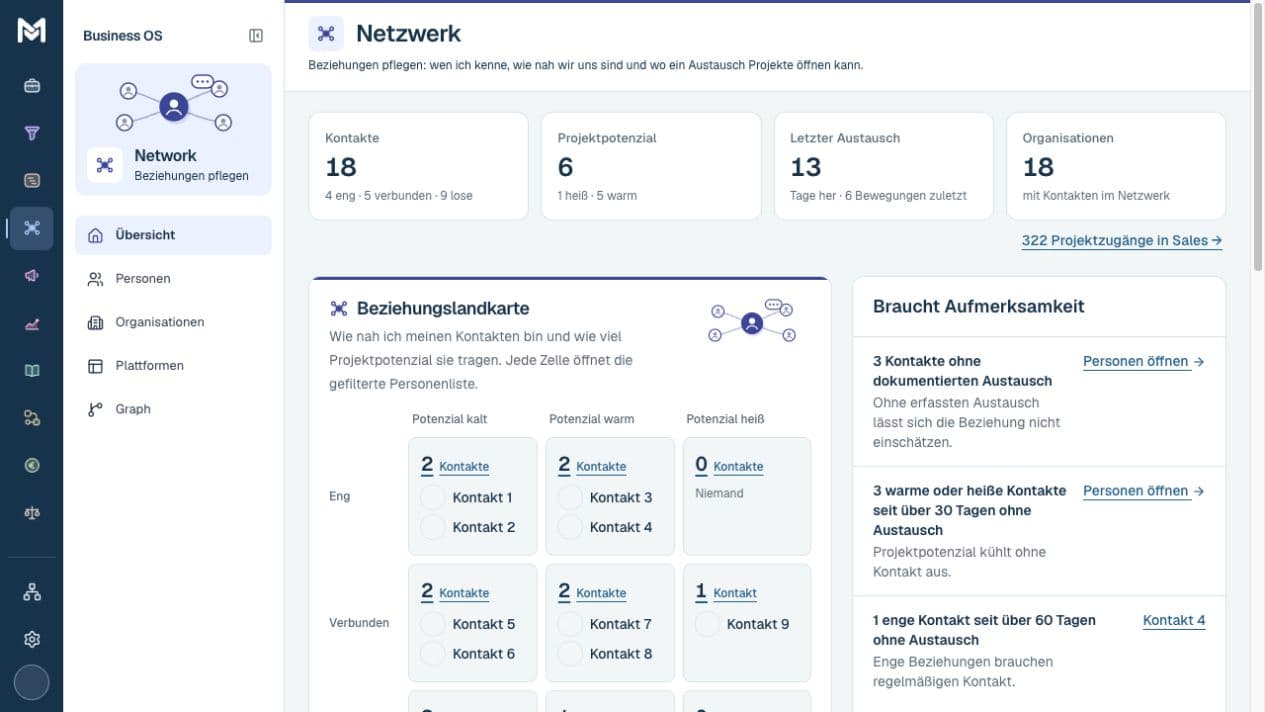
Task: Go to the Übersicht section
Action: pyautogui.click(x=173, y=235)
